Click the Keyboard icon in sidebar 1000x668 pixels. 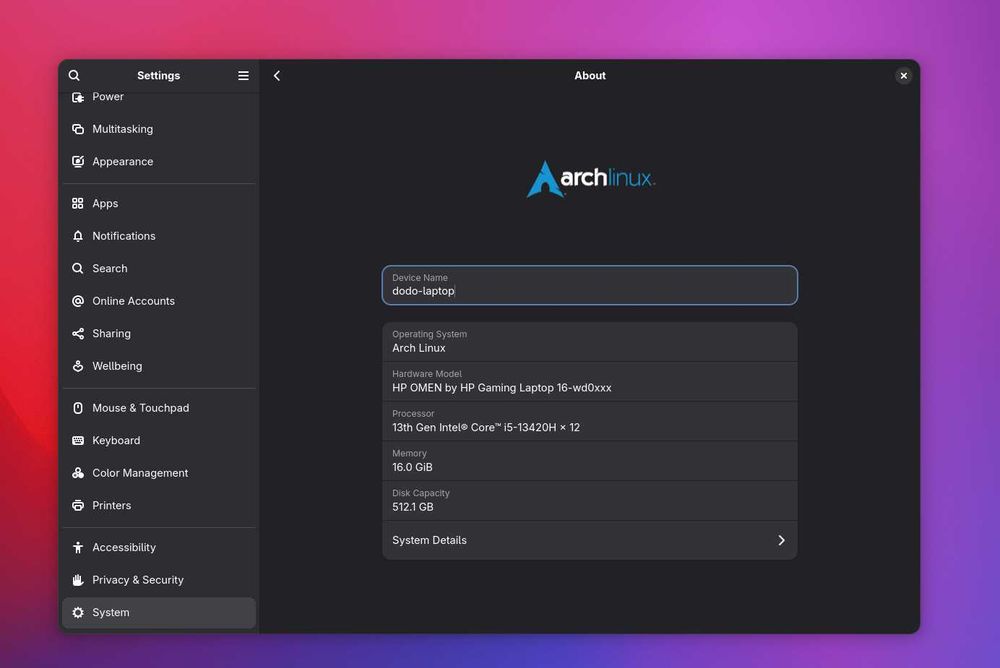tap(78, 441)
